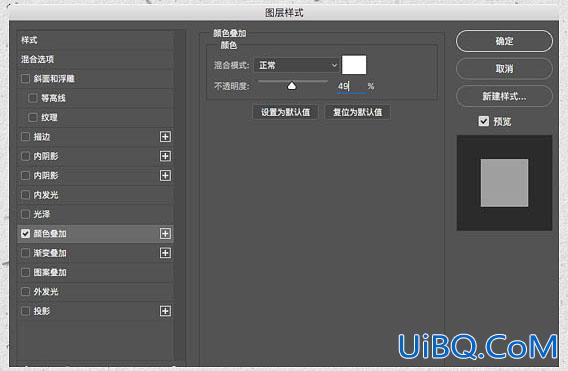Toggle the 预览 checkbox
The width and height of the screenshot is (568, 371).
point(484,121)
